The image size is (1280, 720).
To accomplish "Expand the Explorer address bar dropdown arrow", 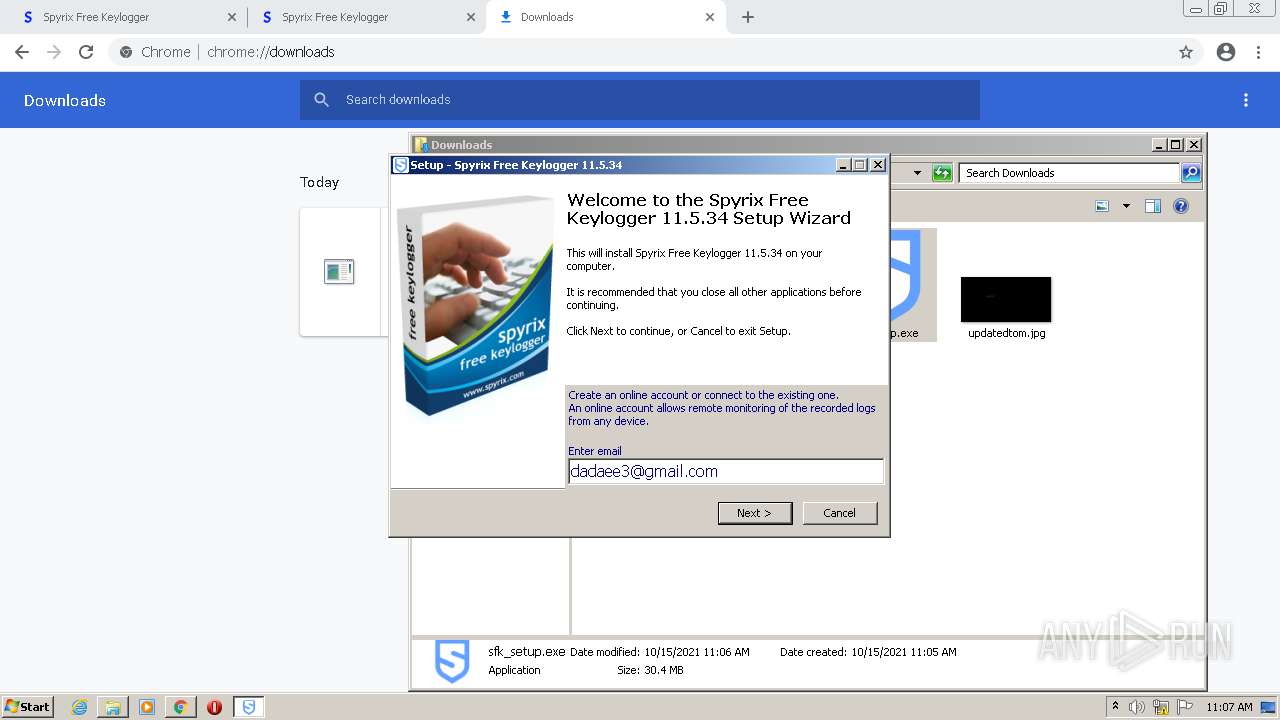I will pos(917,173).
